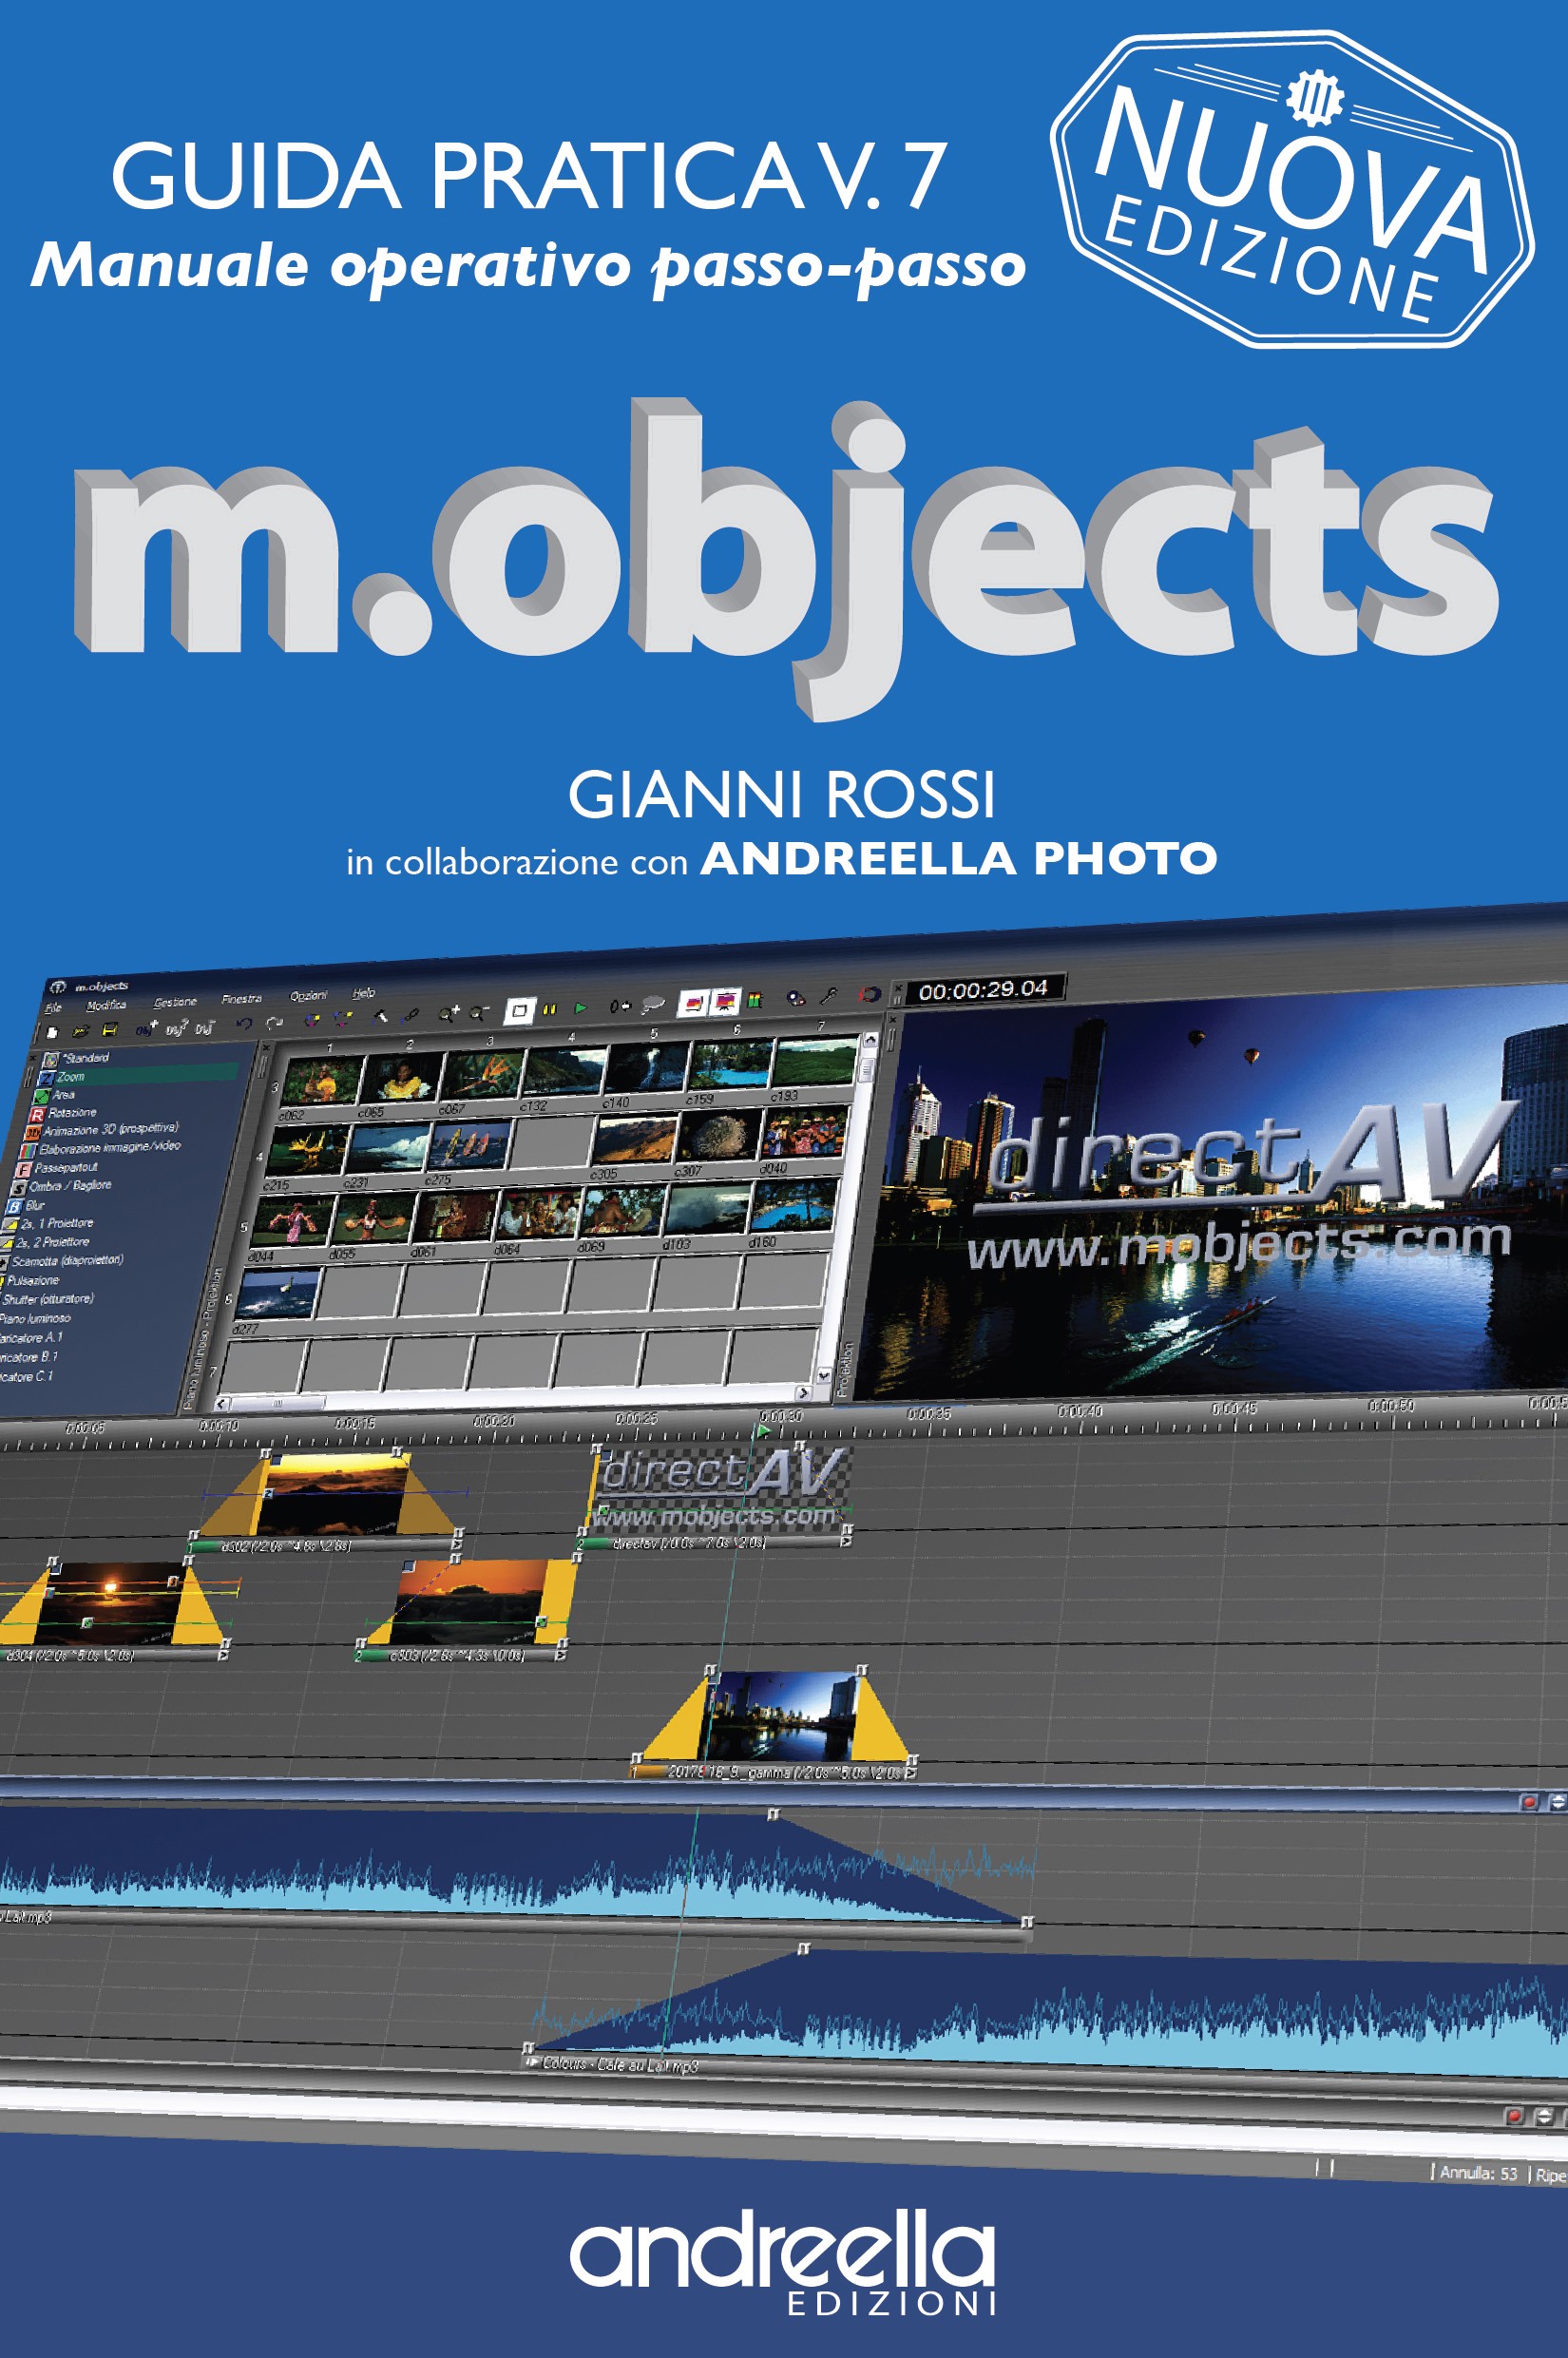This screenshot has width=1568, height=2358.
Task: Choose the Blur tool icon
Action: pos(16,1207)
